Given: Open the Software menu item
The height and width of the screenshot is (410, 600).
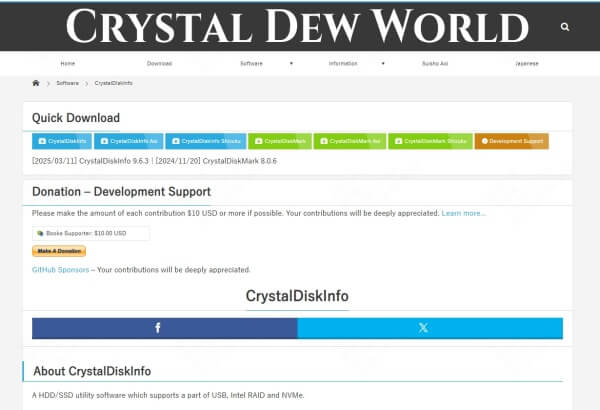Looking at the screenshot, I should 251,64.
